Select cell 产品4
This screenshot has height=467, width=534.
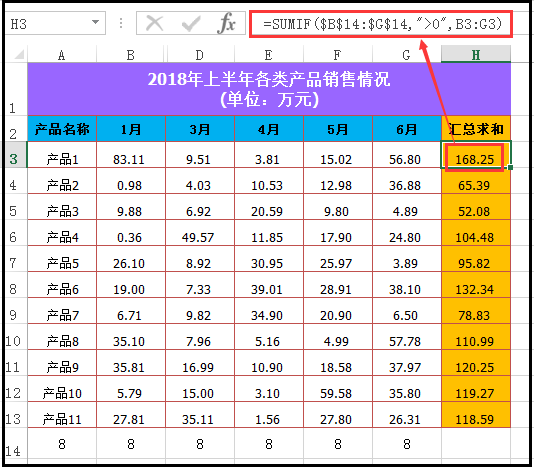coord(62,233)
